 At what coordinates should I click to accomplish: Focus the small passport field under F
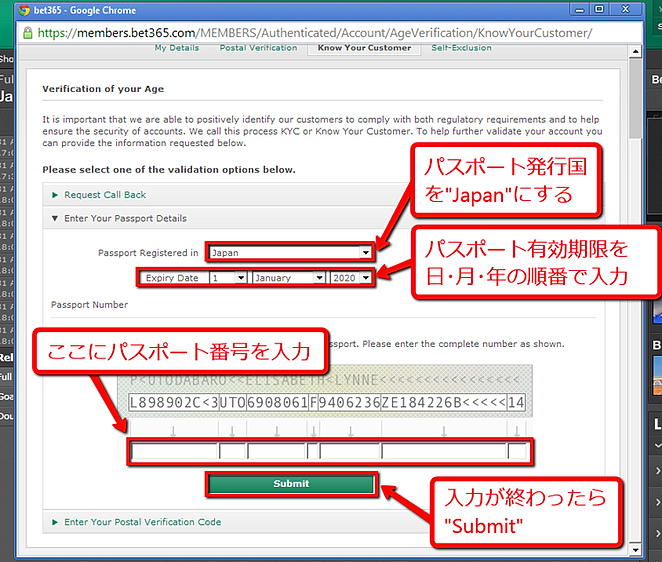[x=312, y=451]
